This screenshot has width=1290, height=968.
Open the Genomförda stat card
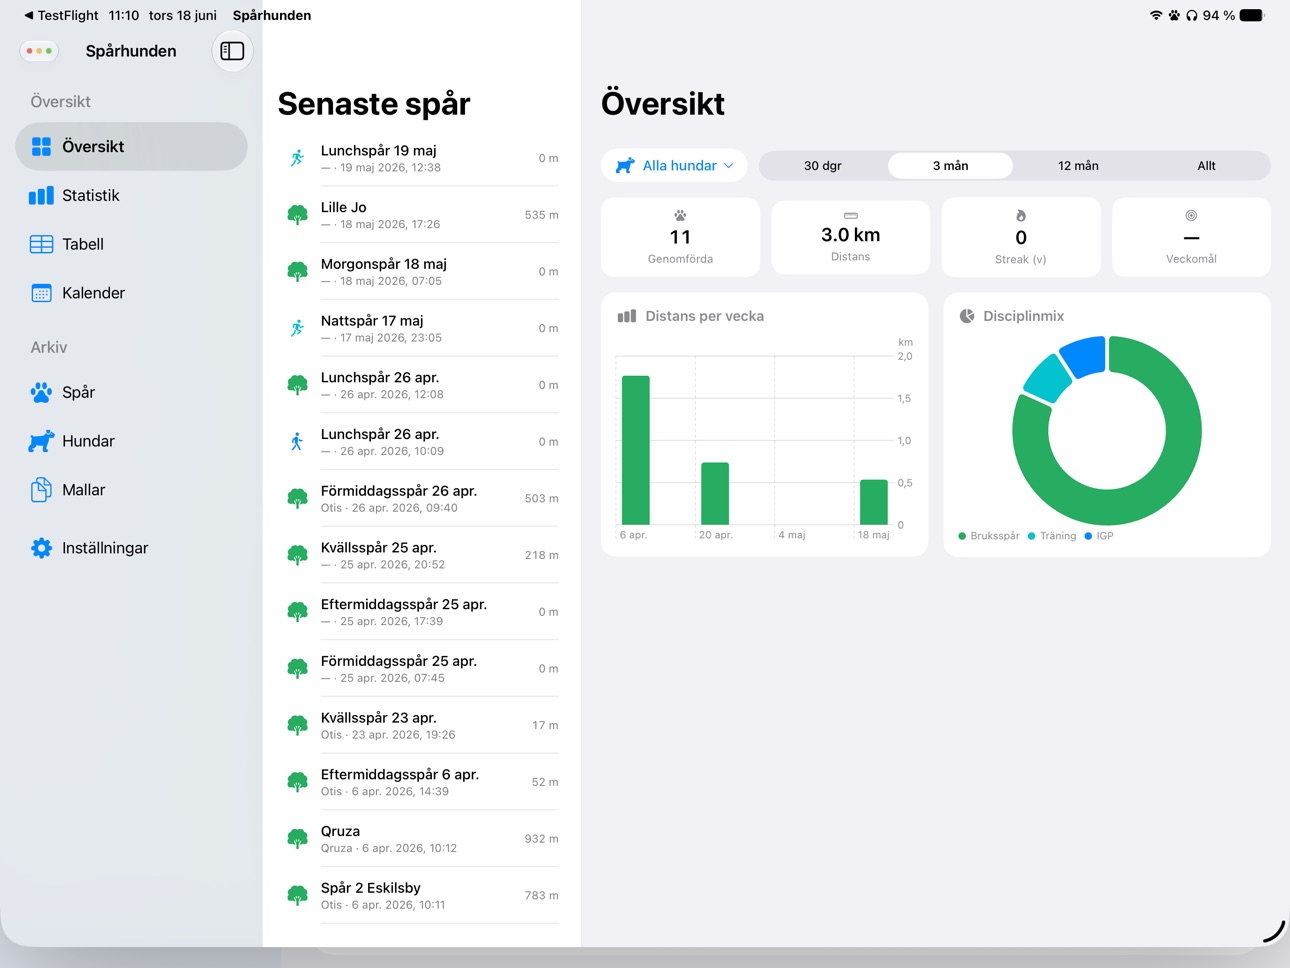(680, 237)
